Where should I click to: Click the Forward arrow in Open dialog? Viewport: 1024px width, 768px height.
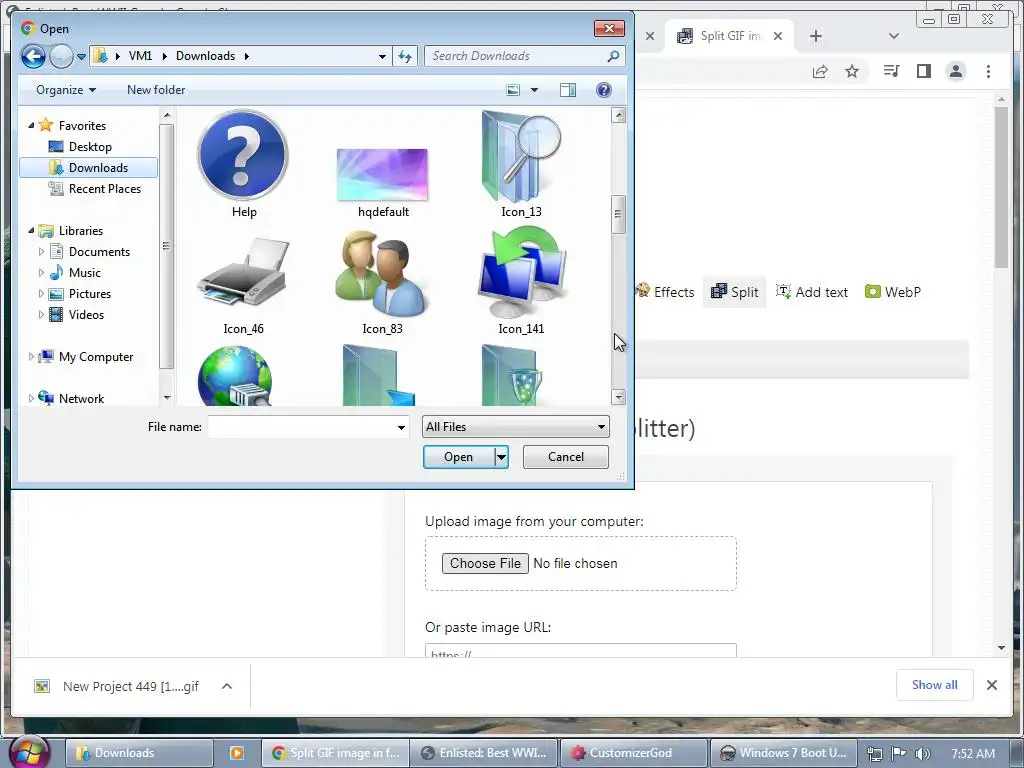[x=61, y=56]
